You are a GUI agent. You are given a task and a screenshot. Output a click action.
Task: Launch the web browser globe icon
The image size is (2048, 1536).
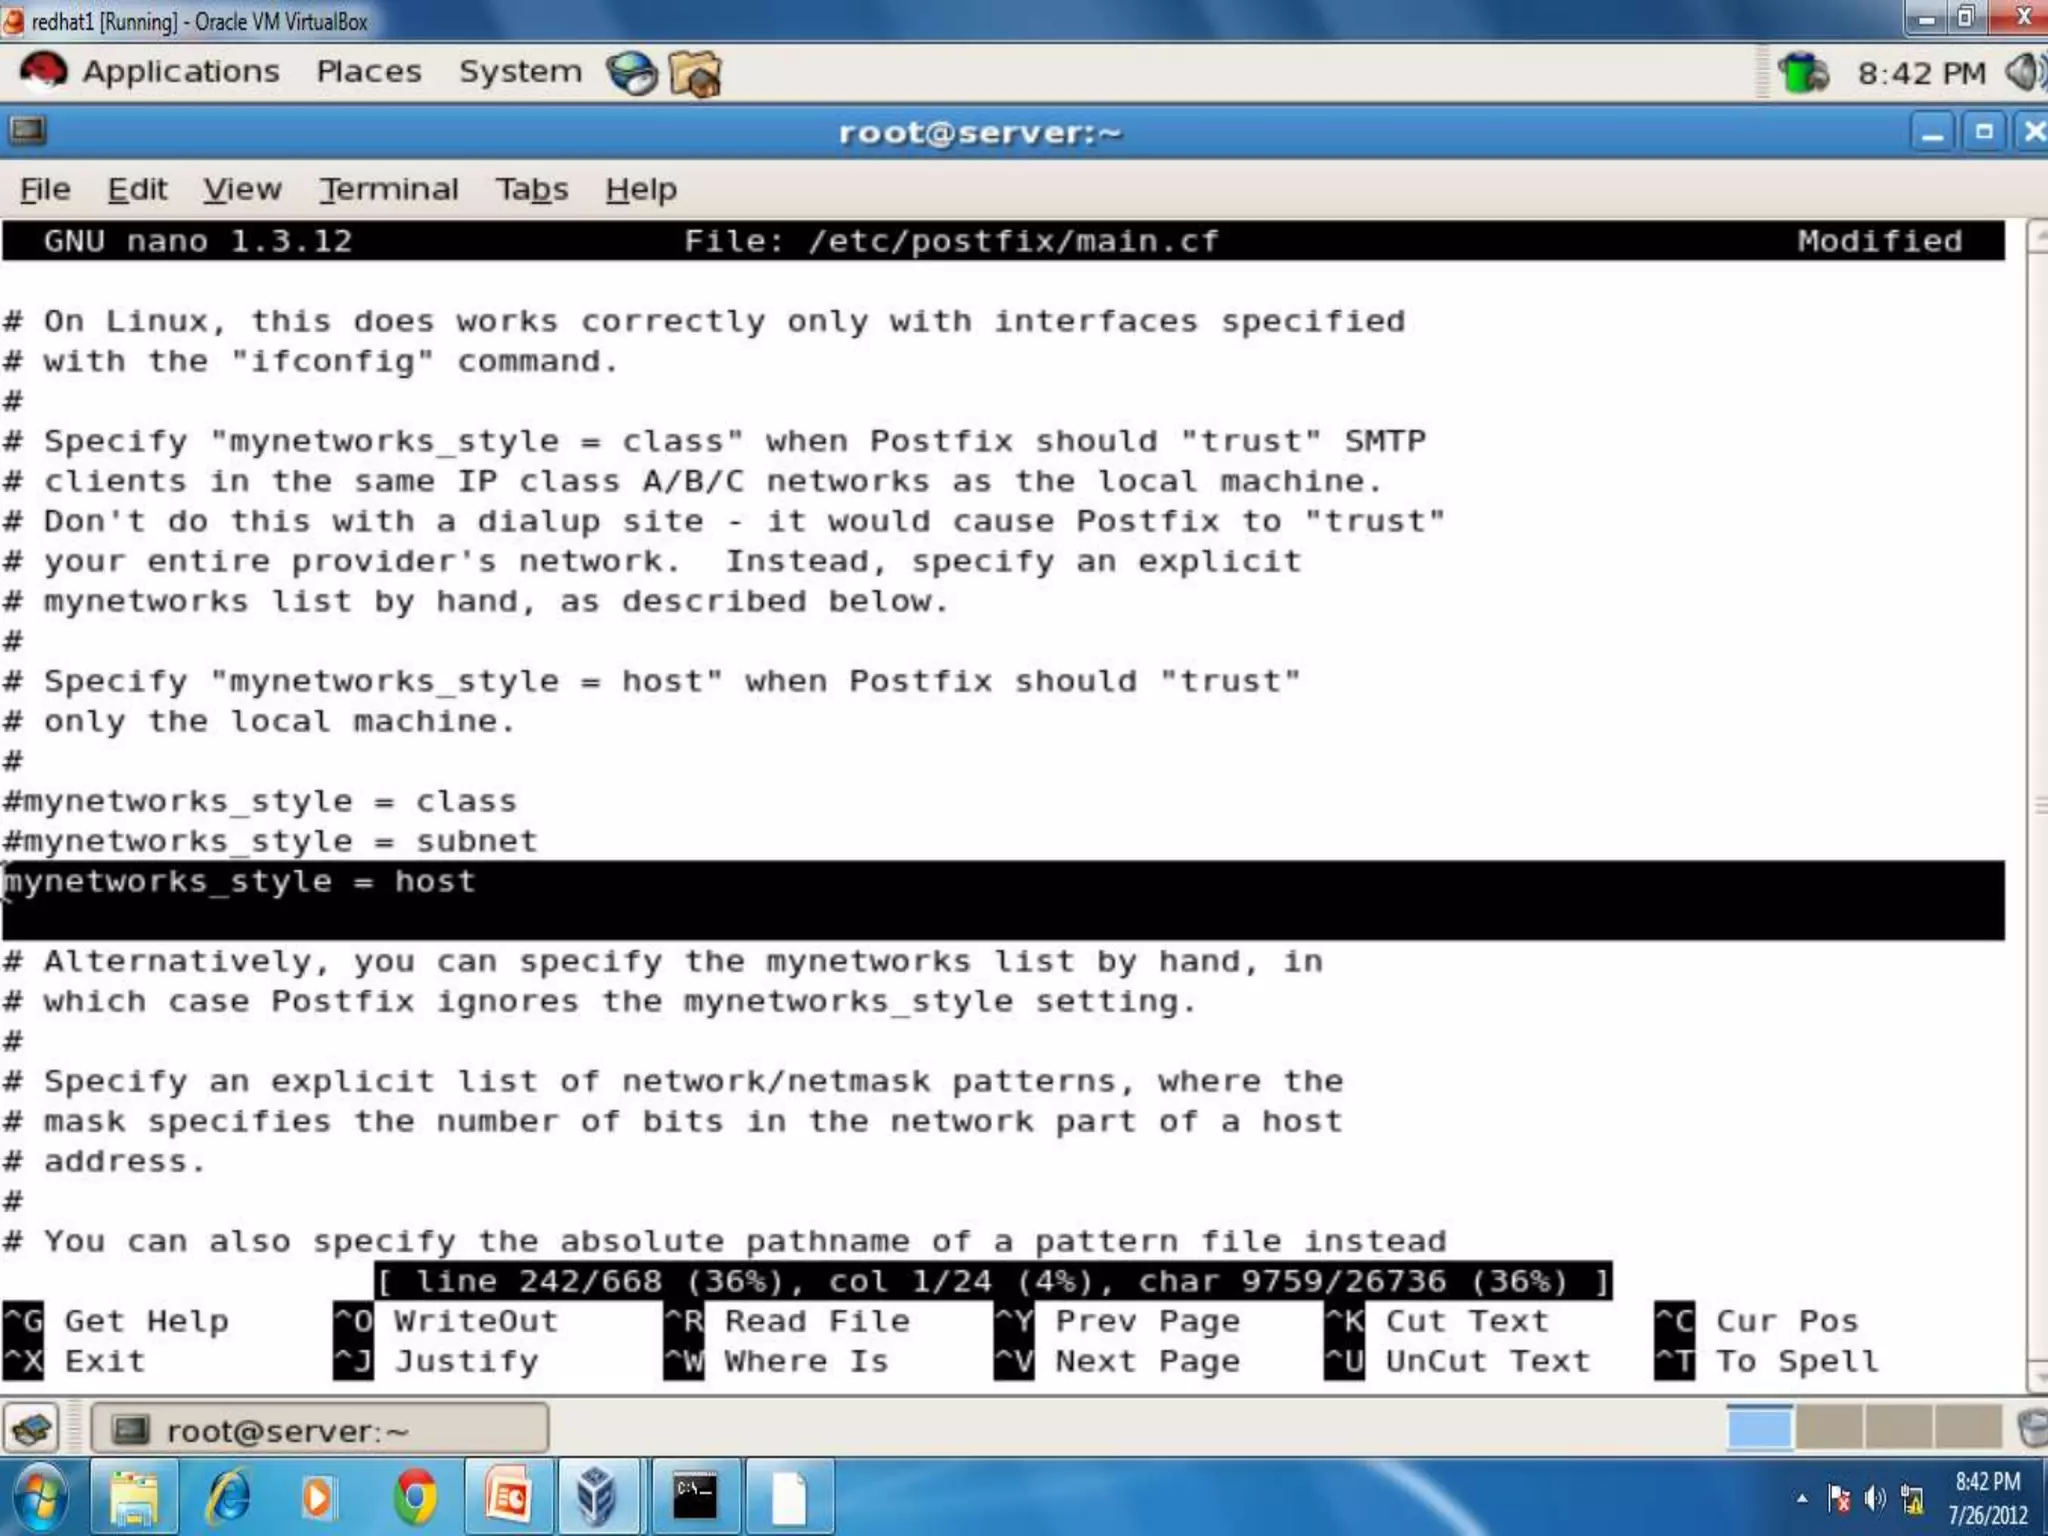(x=632, y=73)
